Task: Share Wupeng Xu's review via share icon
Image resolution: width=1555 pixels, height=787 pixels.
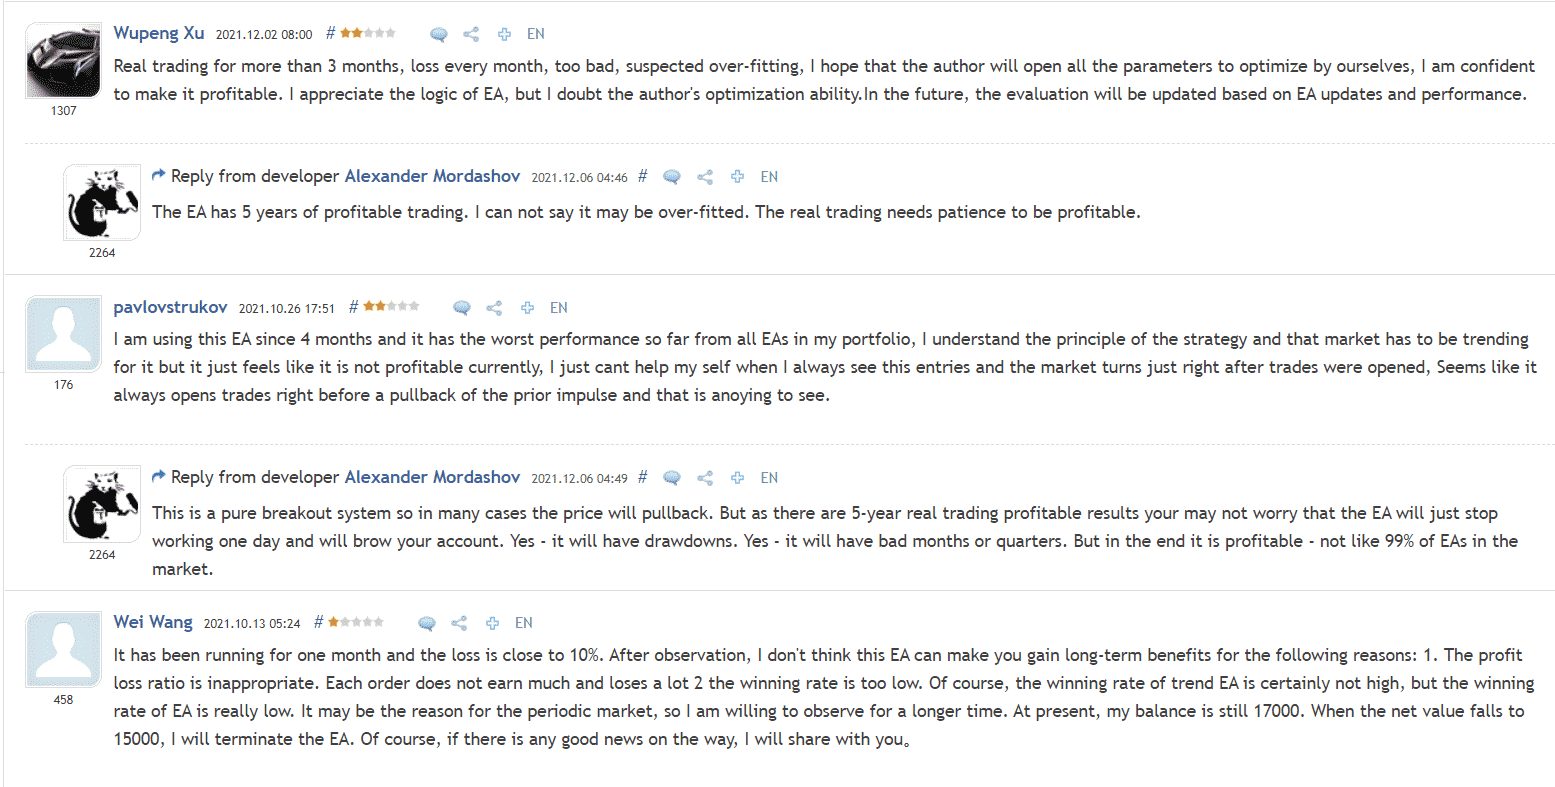Action: [471, 34]
